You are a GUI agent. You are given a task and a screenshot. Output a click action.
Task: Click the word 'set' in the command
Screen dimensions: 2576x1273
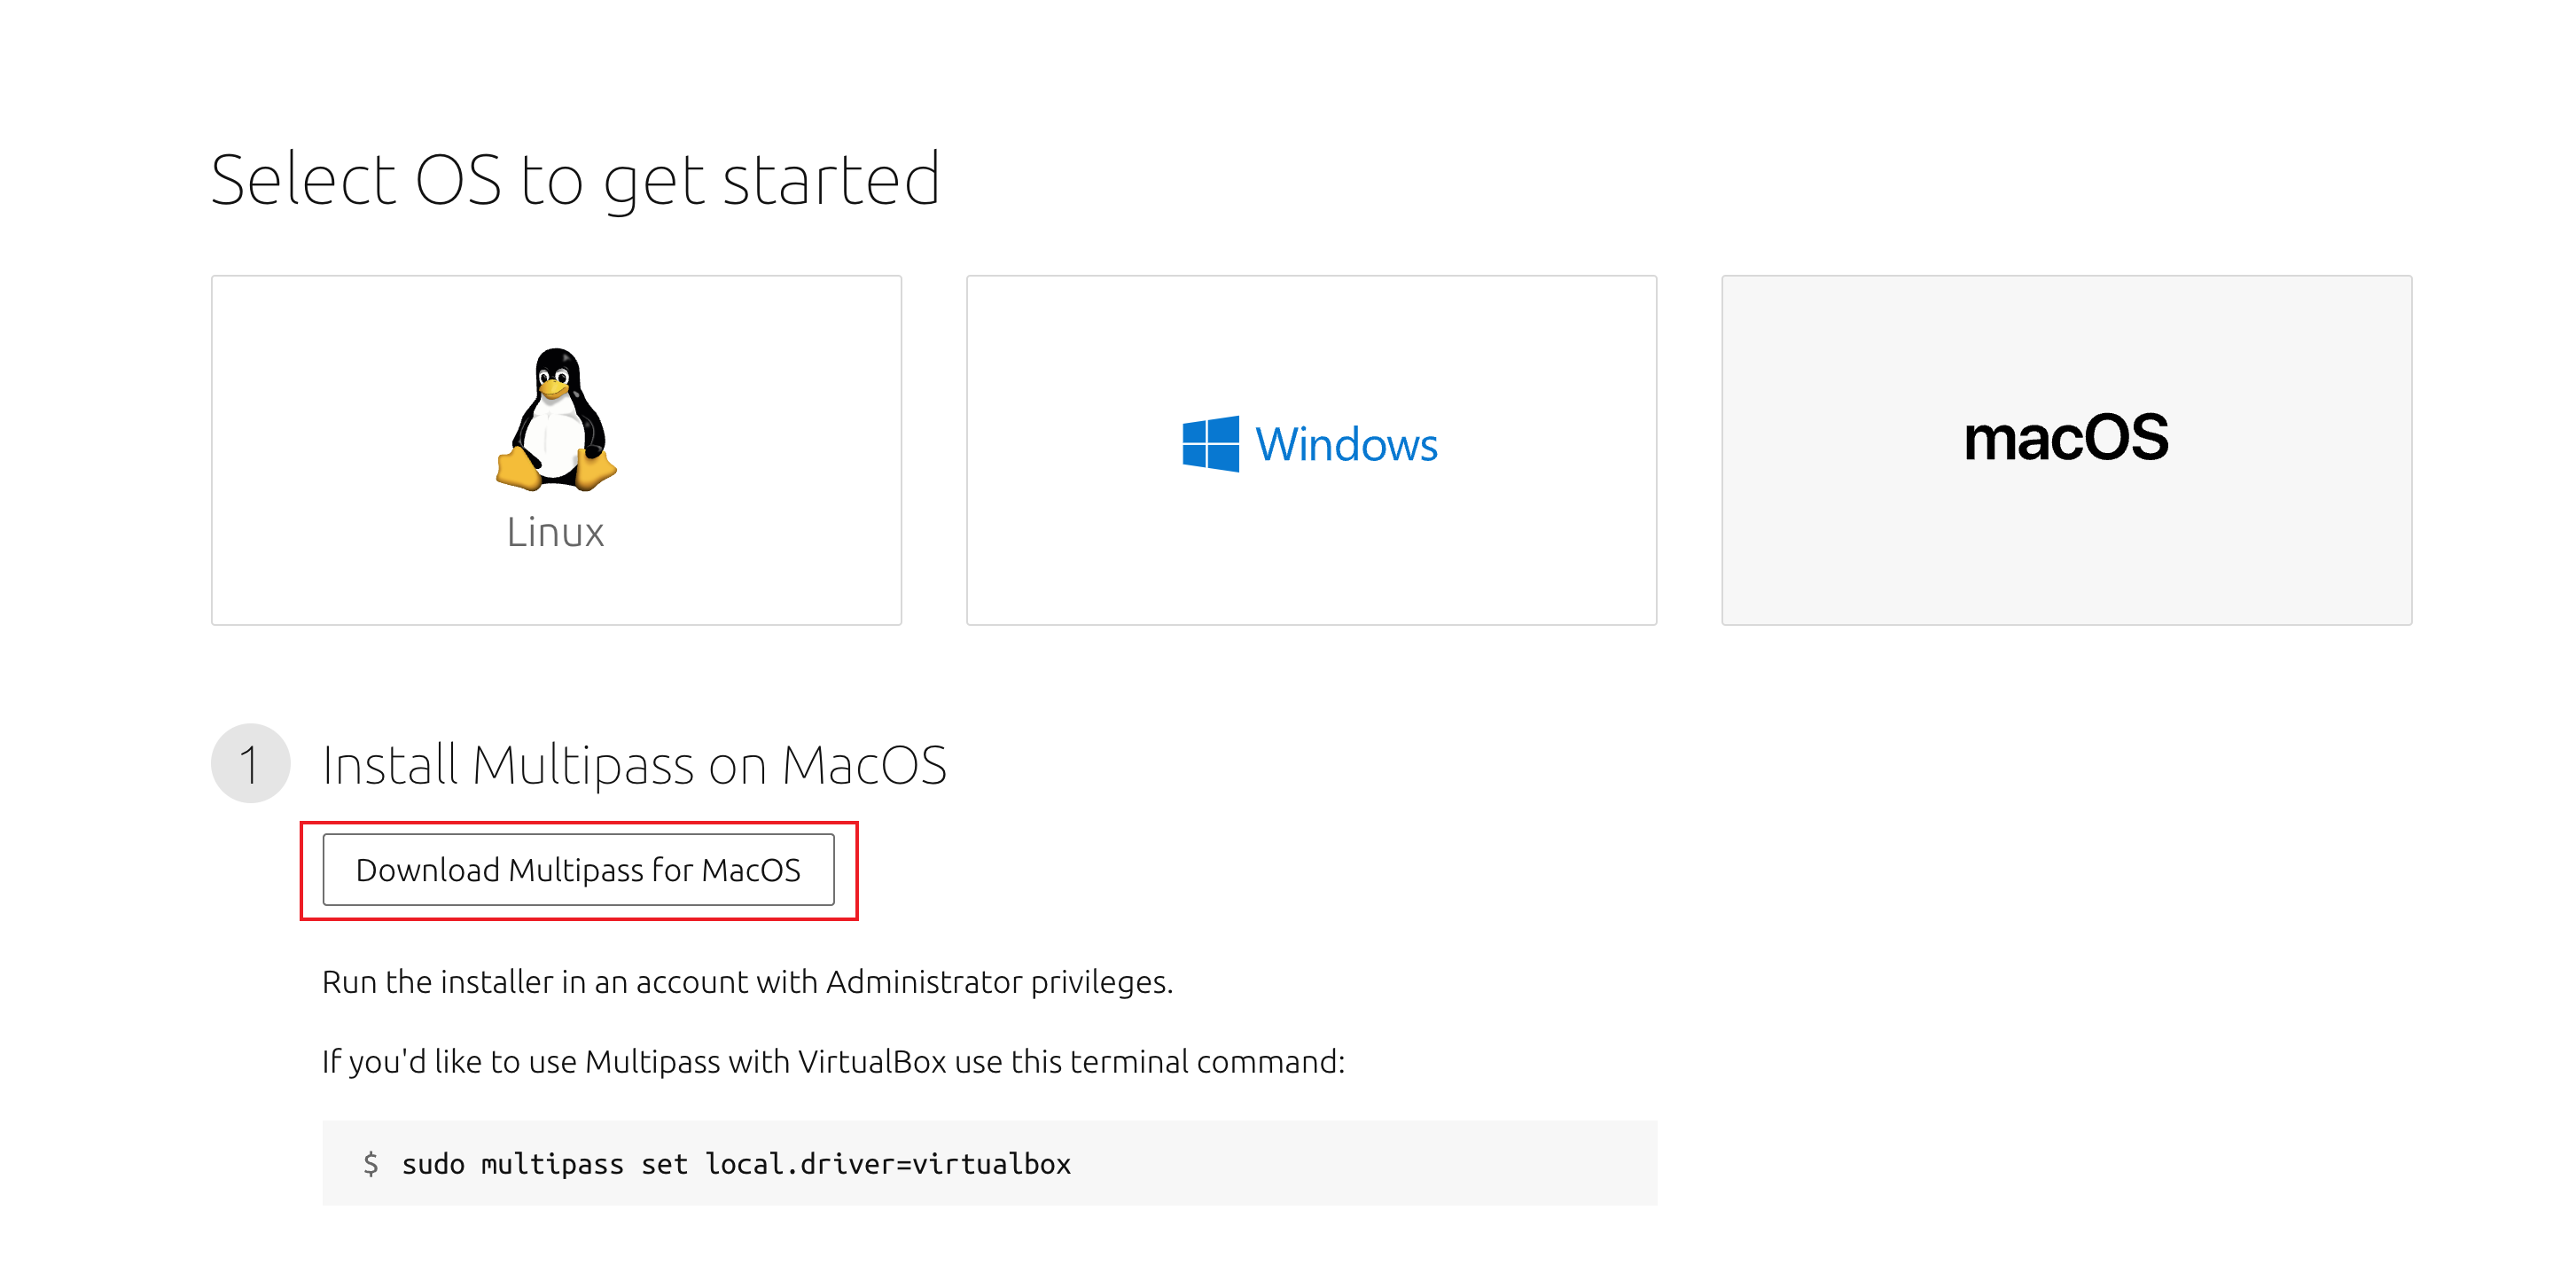click(x=664, y=1165)
